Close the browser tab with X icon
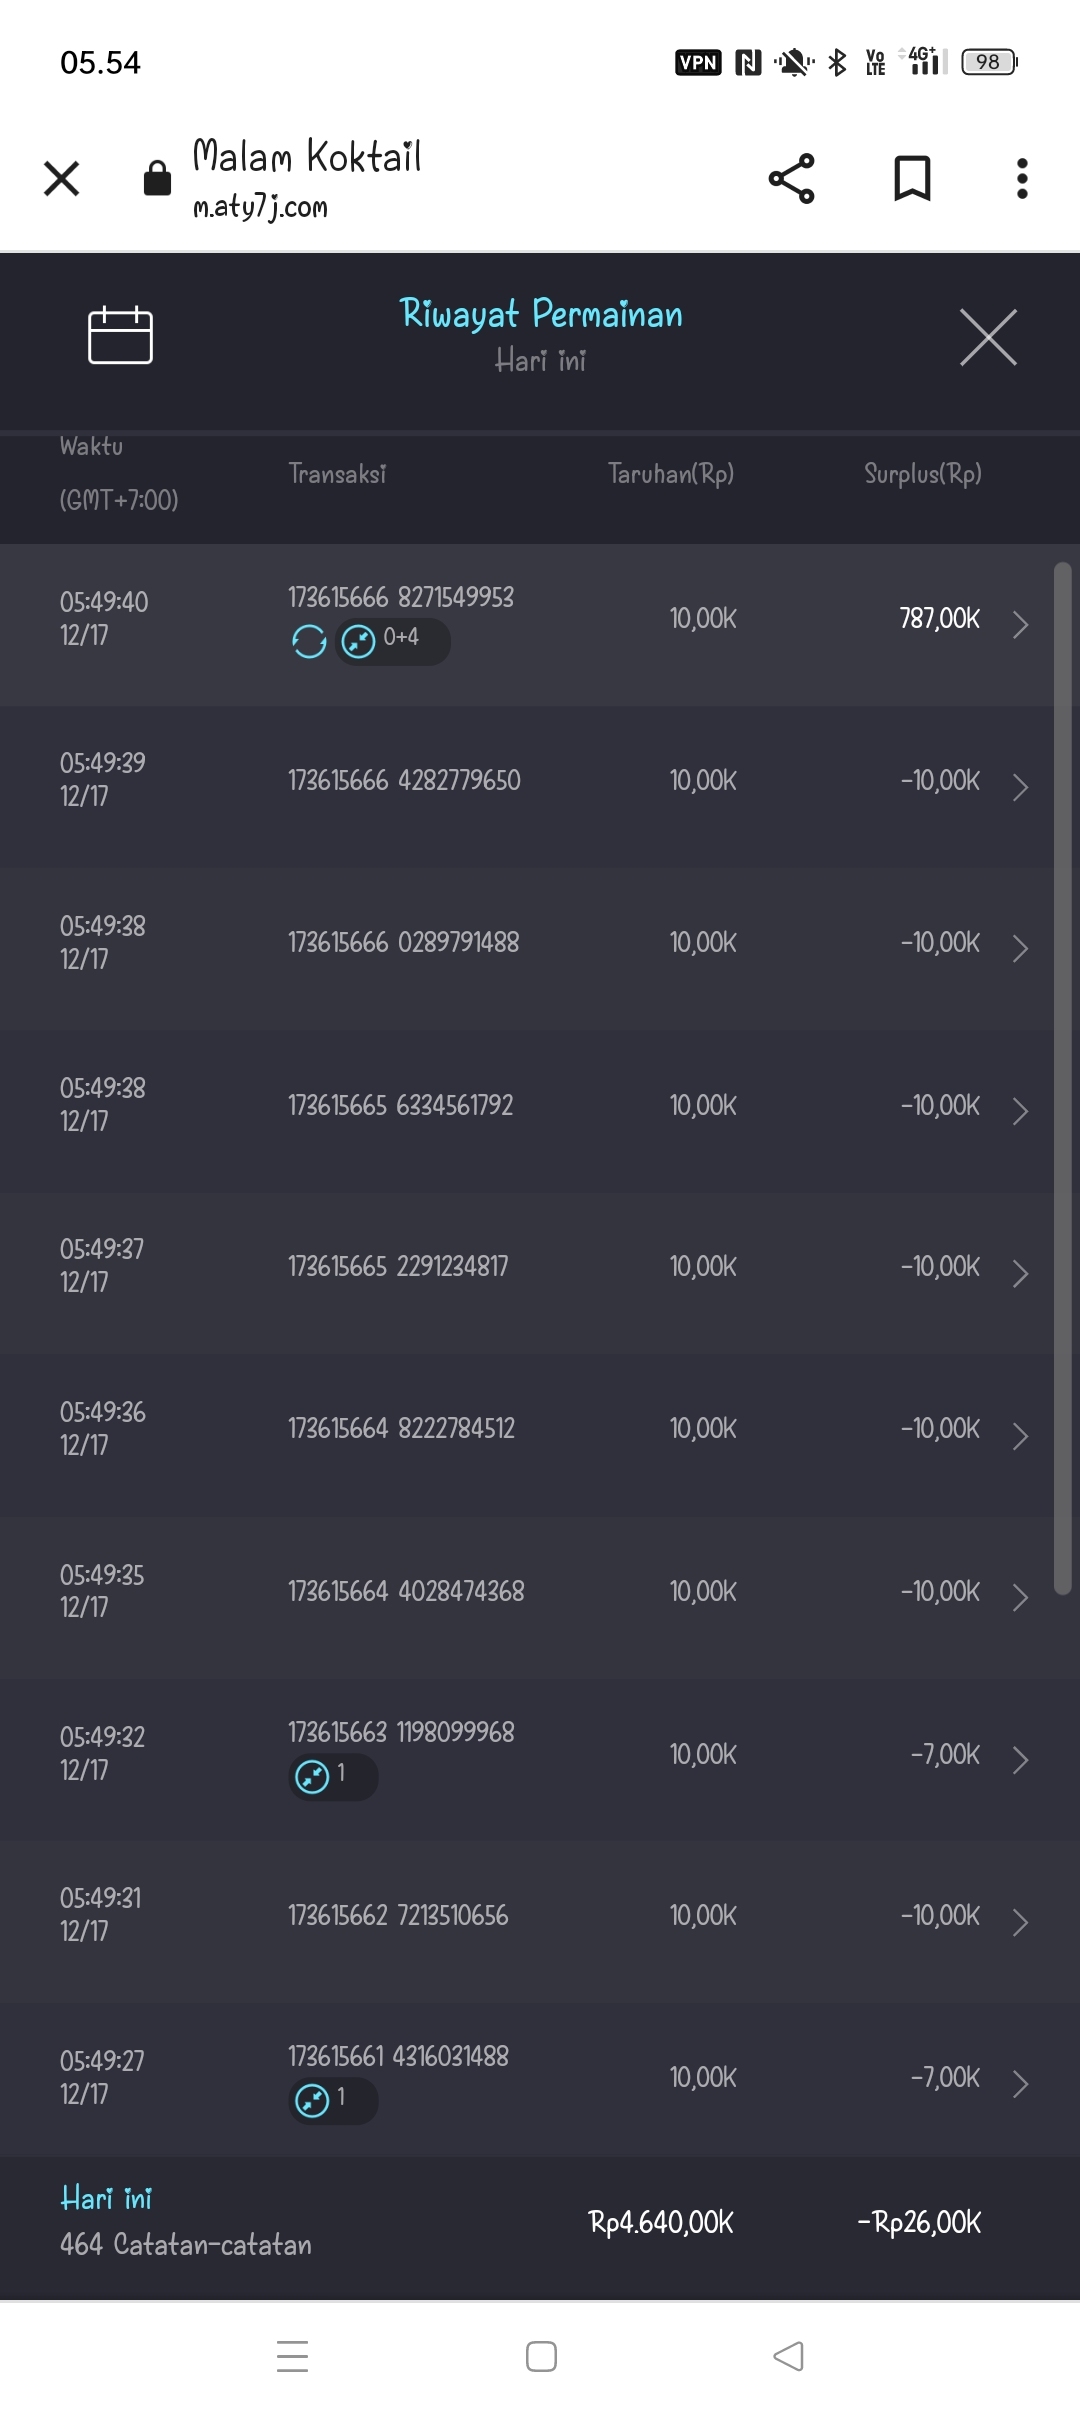The width and height of the screenshot is (1080, 2412). pyautogui.click(x=62, y=179)
